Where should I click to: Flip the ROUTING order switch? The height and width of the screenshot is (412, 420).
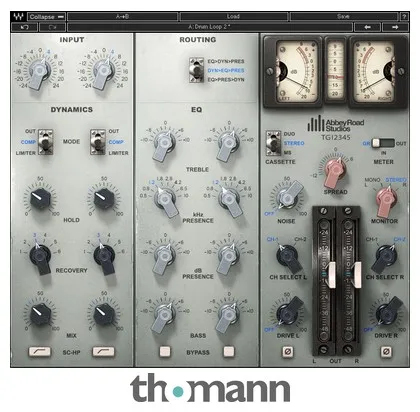tap(196, 70)
